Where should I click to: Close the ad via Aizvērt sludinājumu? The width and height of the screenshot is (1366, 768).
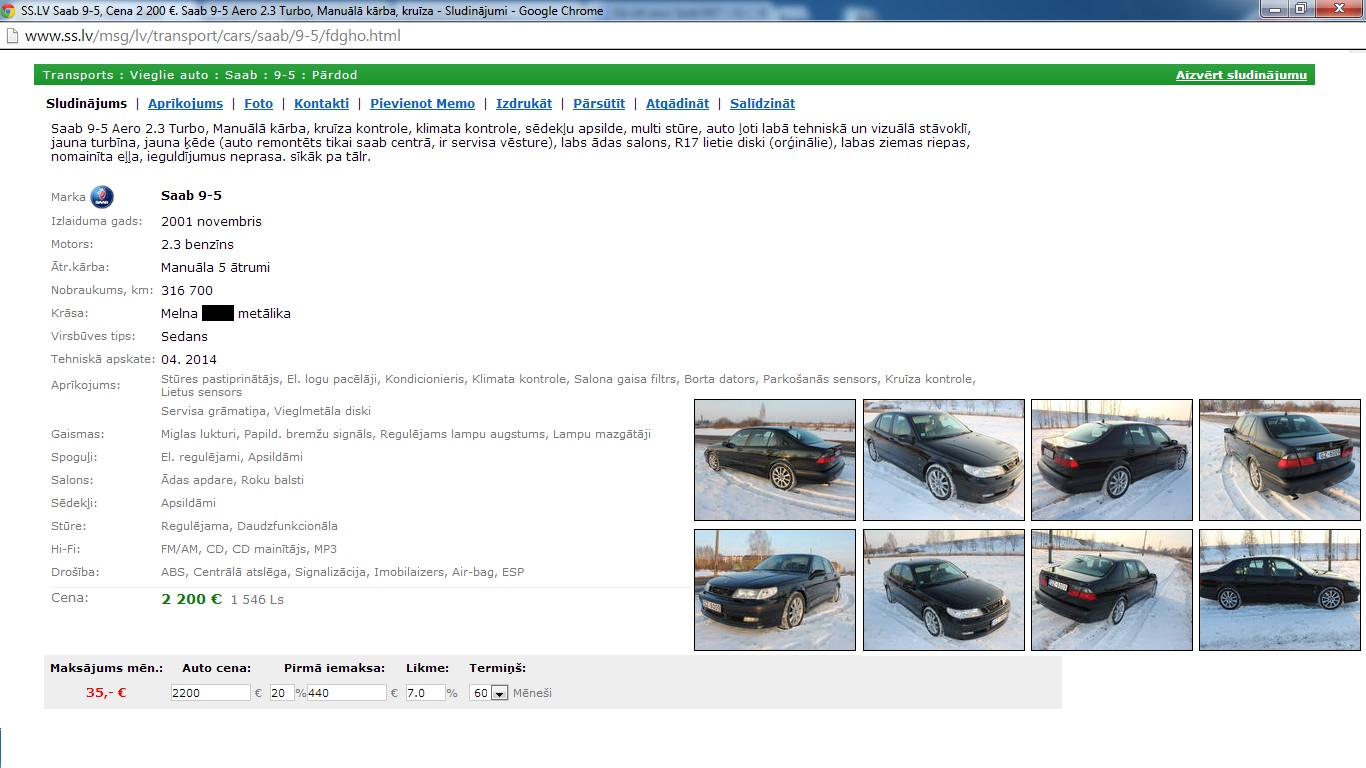point(1241,75)
